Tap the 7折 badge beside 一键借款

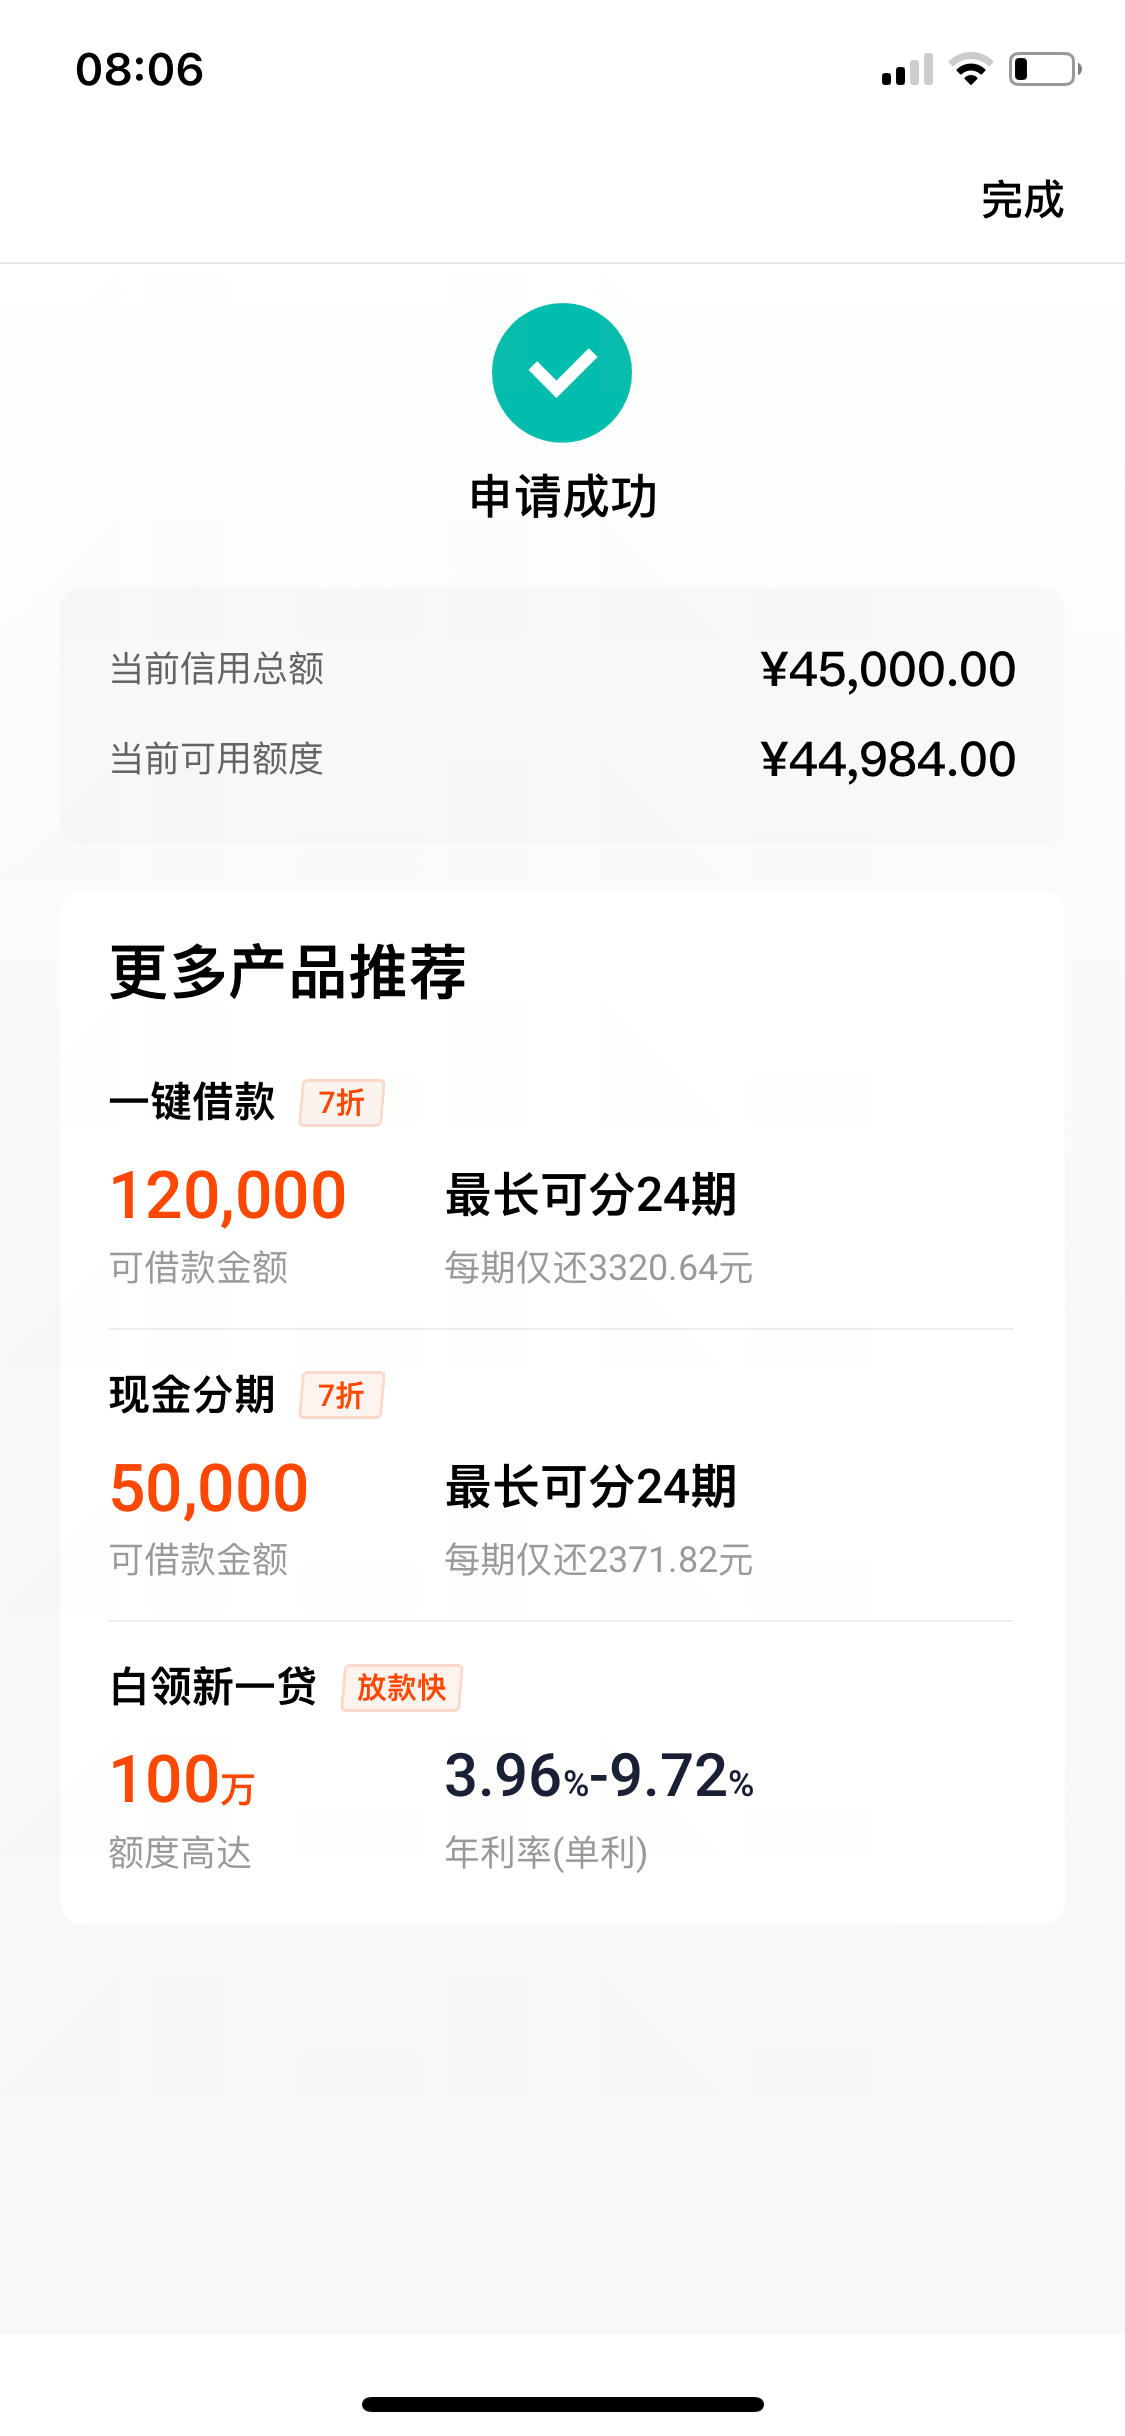(342, 1103)
